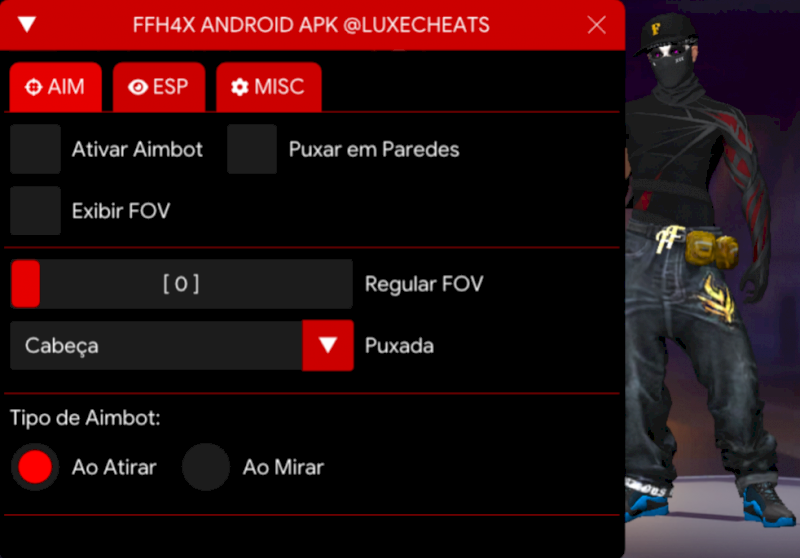The width and height of the screenshot is (800, 558).
Task: Select the crosshair icon on AIM tab
Action: [x=34, y=87]
